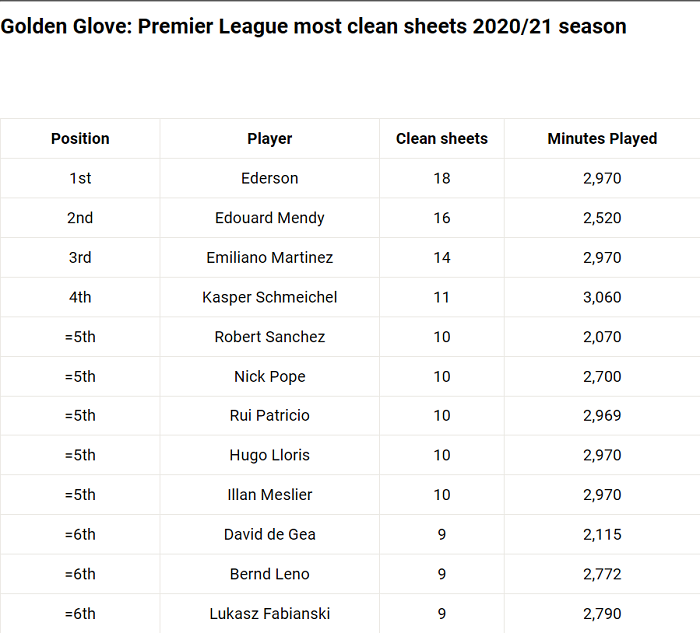
Task: Click the Player column header
Action: pyautogui.click(x=270, y=139)
